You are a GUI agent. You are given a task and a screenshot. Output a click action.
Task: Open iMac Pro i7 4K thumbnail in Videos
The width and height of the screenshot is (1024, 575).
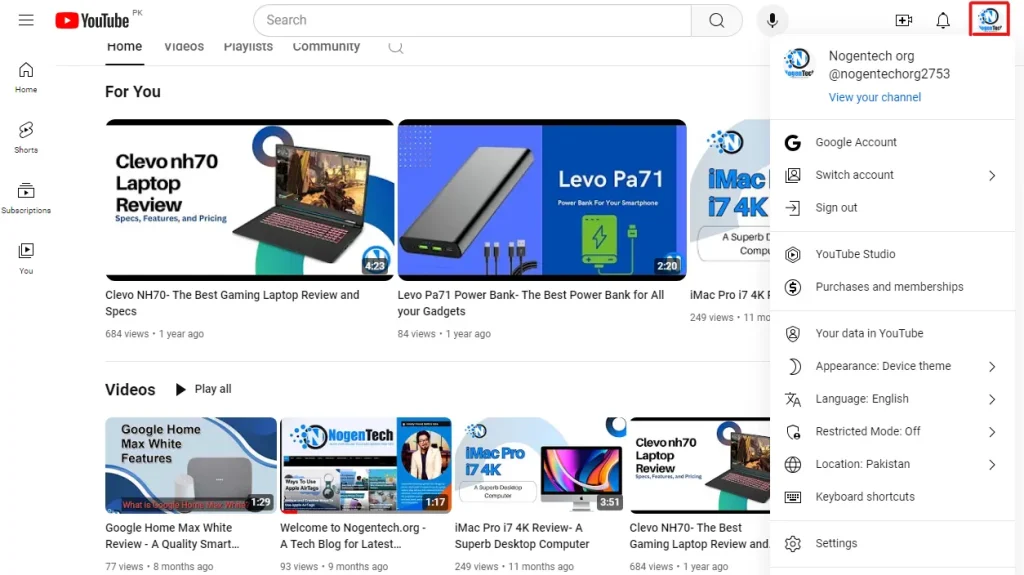tap(540, 465)
